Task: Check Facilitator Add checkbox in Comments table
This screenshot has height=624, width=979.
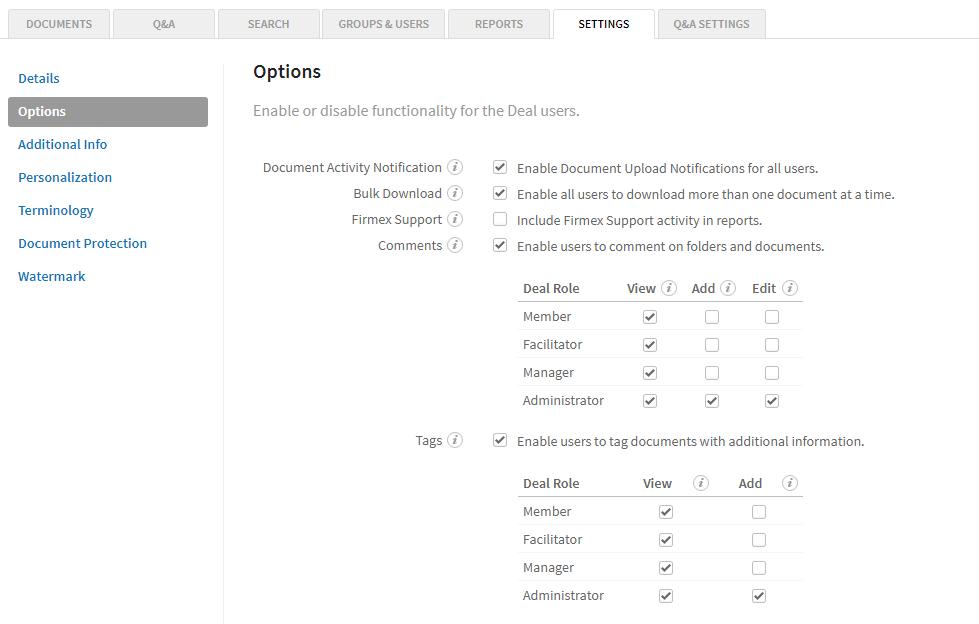Action: pyautogui.click(x=712, y=345)
